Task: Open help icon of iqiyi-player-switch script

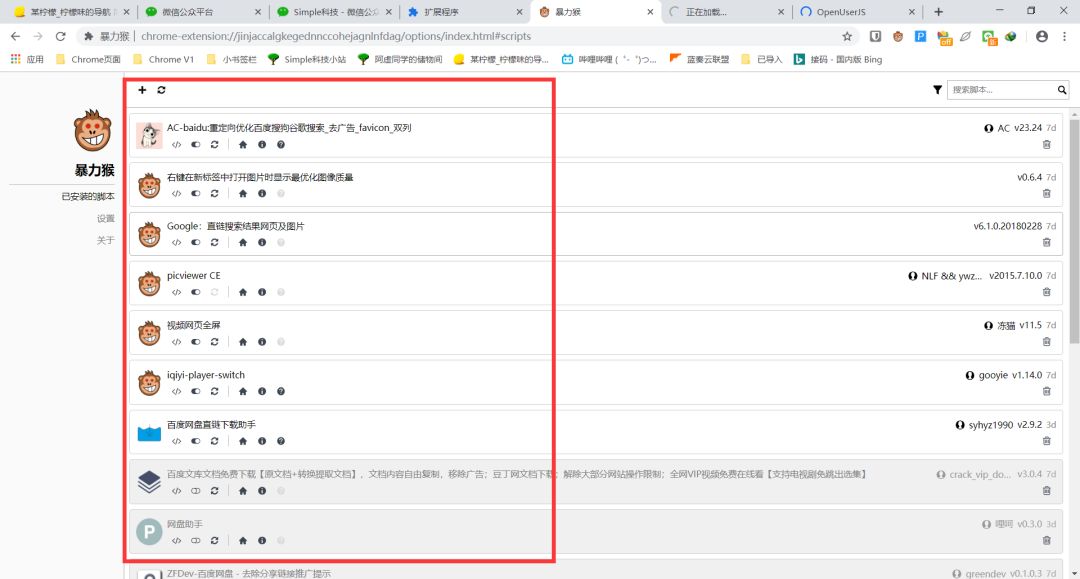Action: pos(281,391)
